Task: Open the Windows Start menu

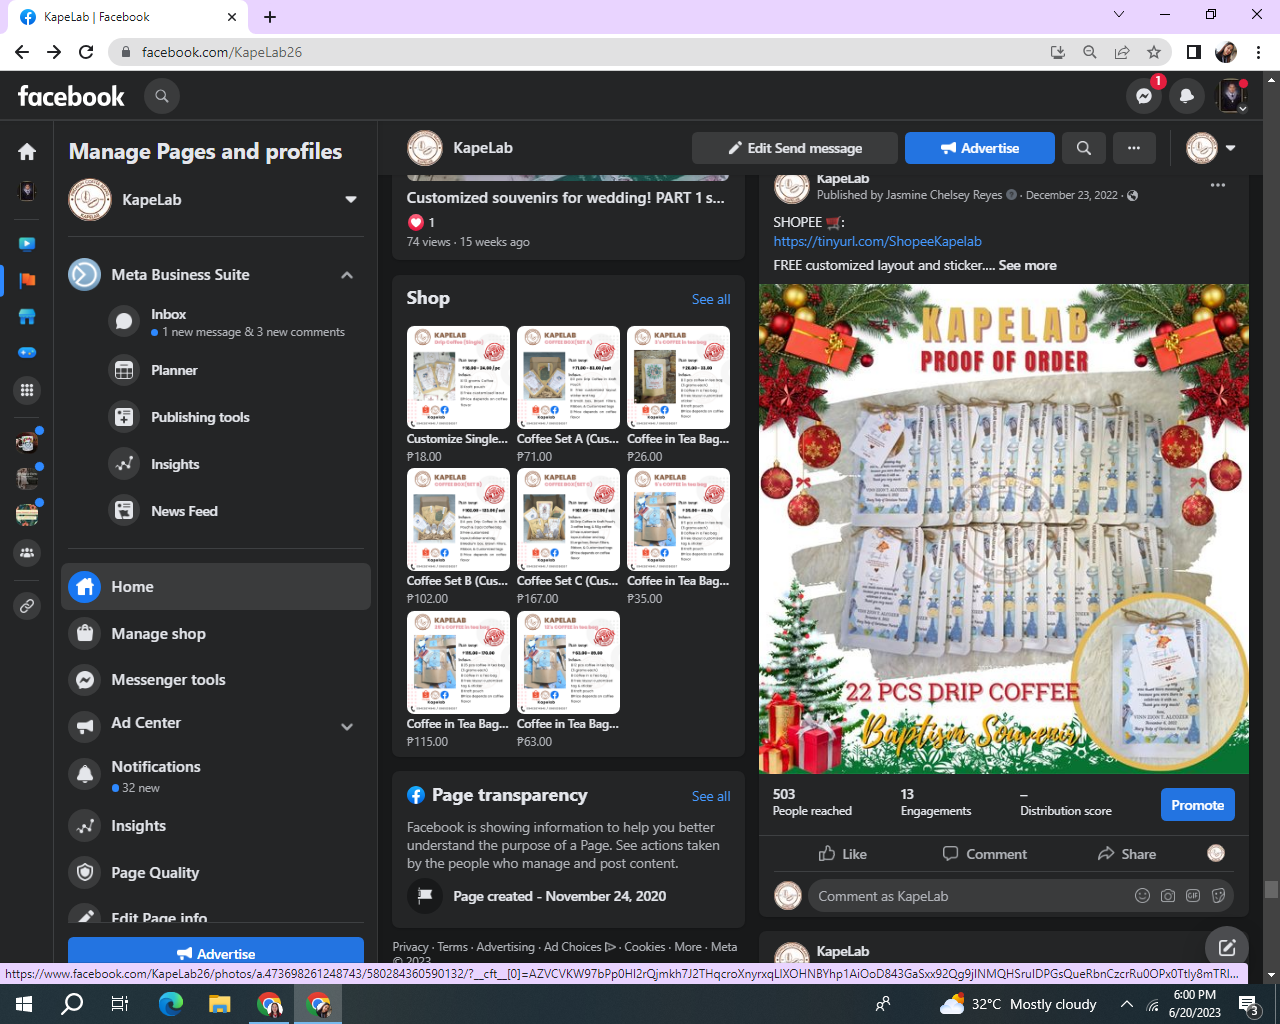Action: click(24, 1004)
